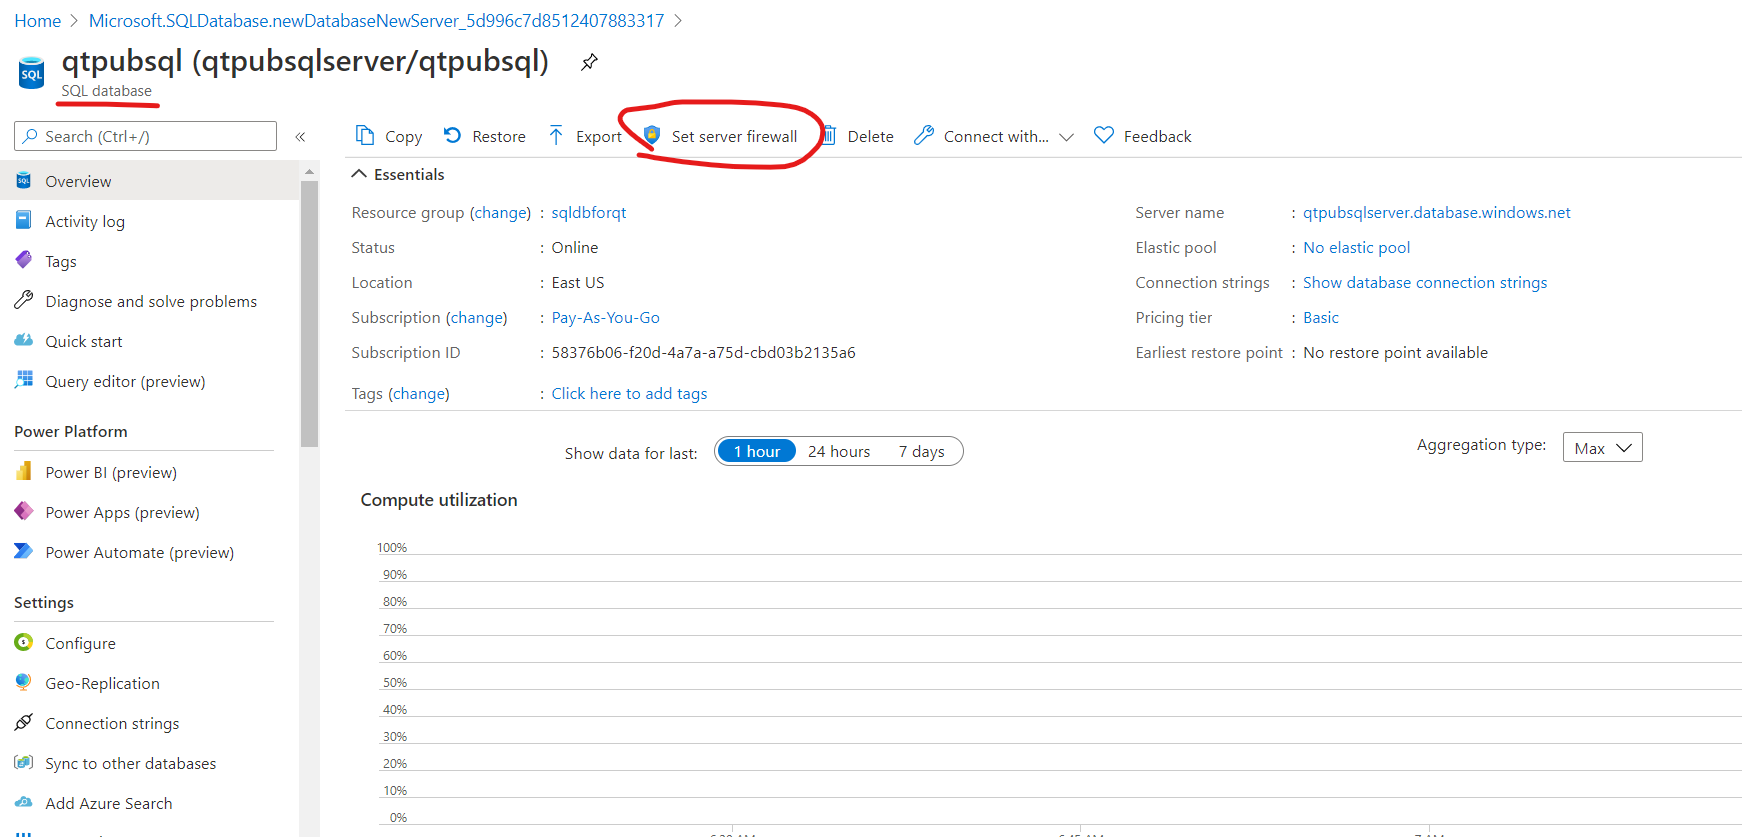Click the Connect with wrench icon

924,135
